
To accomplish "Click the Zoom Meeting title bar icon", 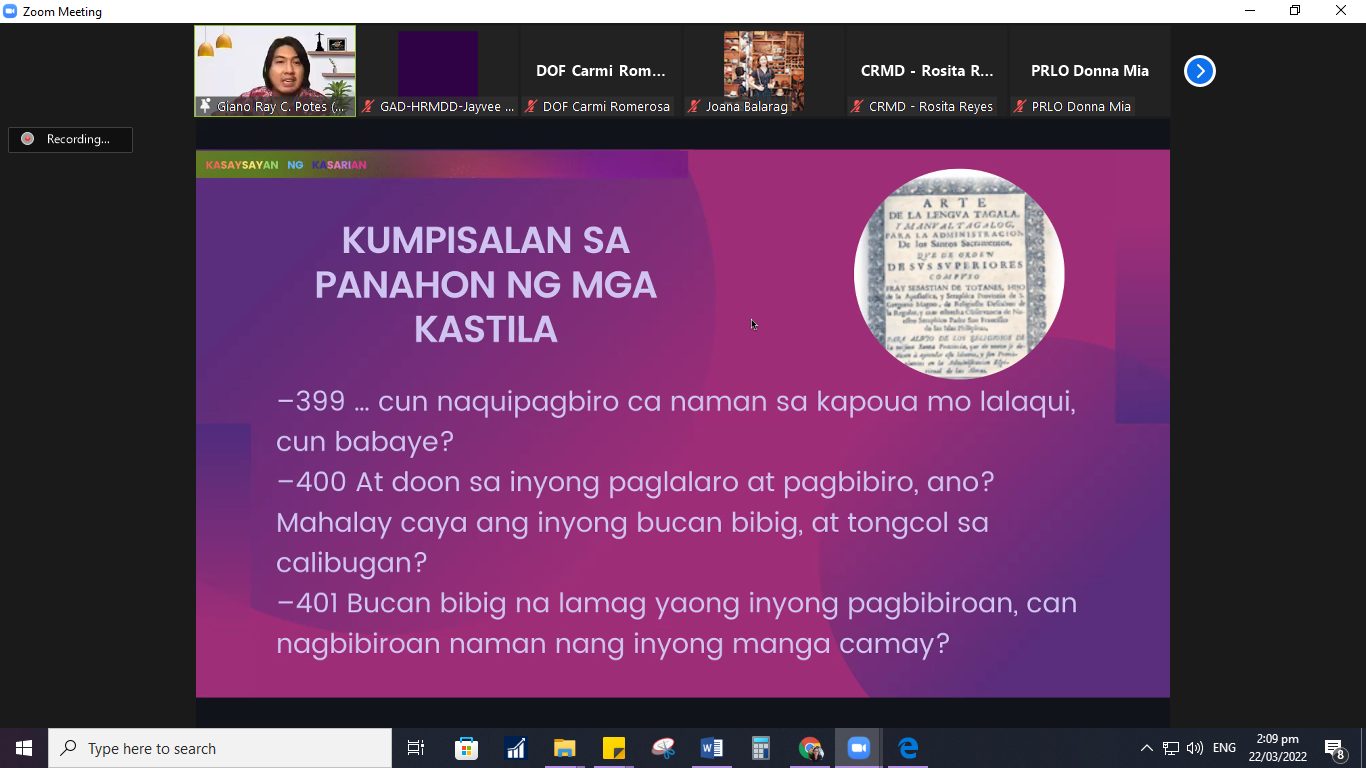I will tap(10, 11).
